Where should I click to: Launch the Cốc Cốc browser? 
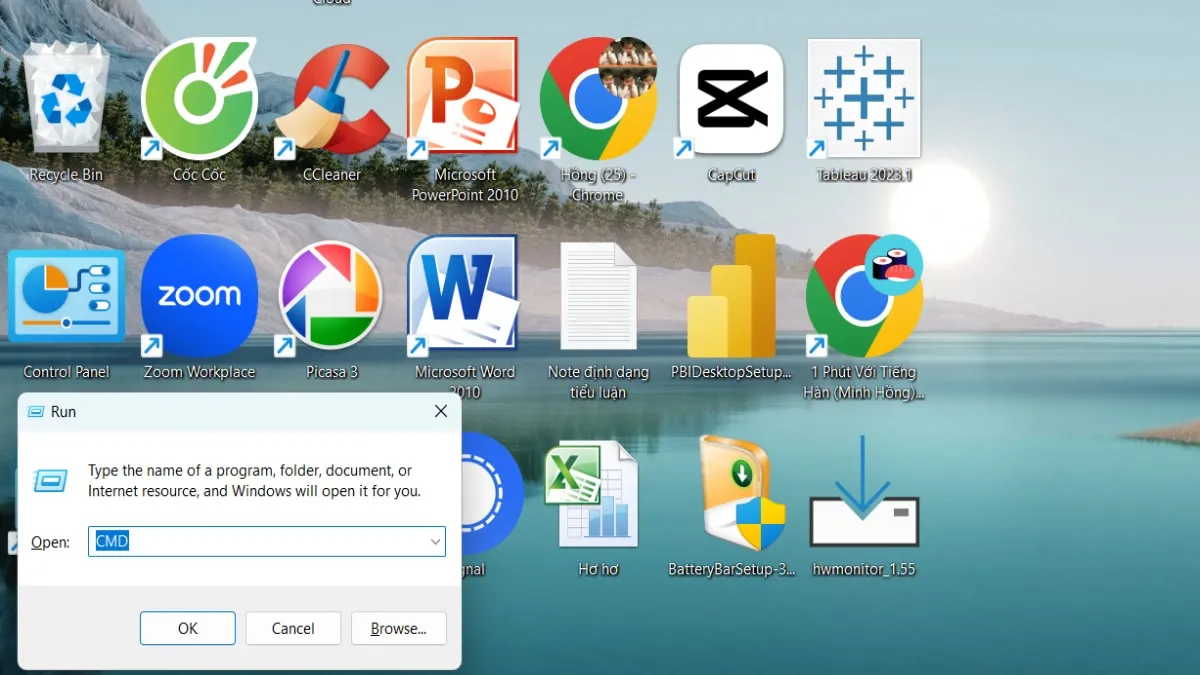coord(197,97)
